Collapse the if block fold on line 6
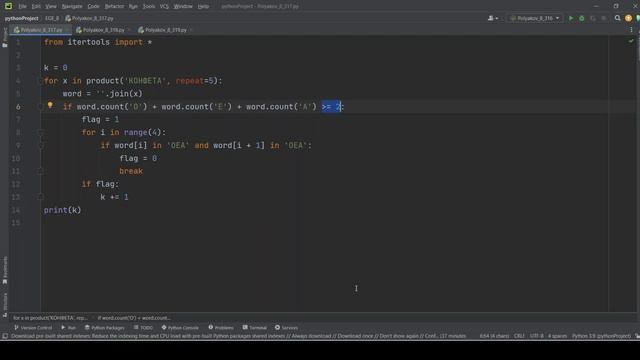The image size is (640, 360). coord(40,107)
